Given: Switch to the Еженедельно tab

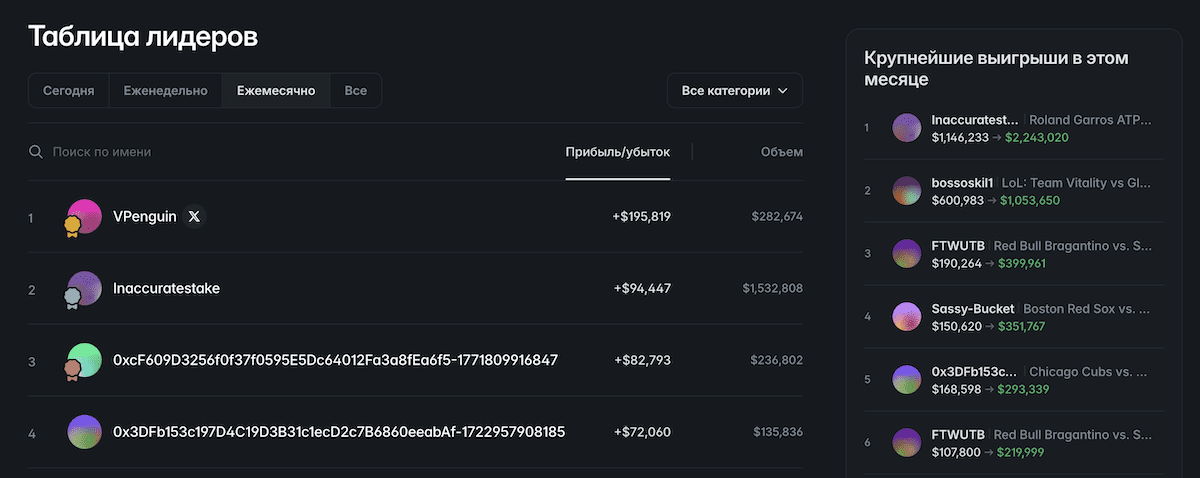Looking at the screenshot, I should [166, 90].
